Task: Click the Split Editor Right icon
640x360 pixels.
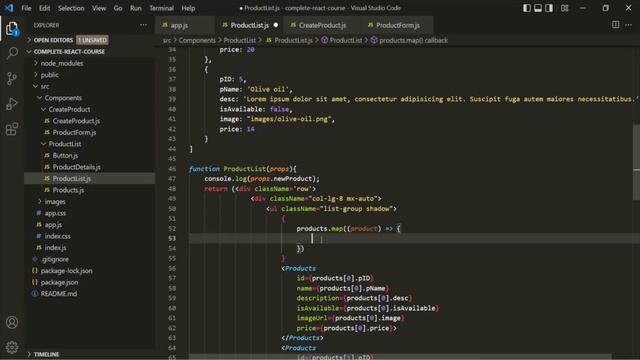Action: click(x=616, y=25)
